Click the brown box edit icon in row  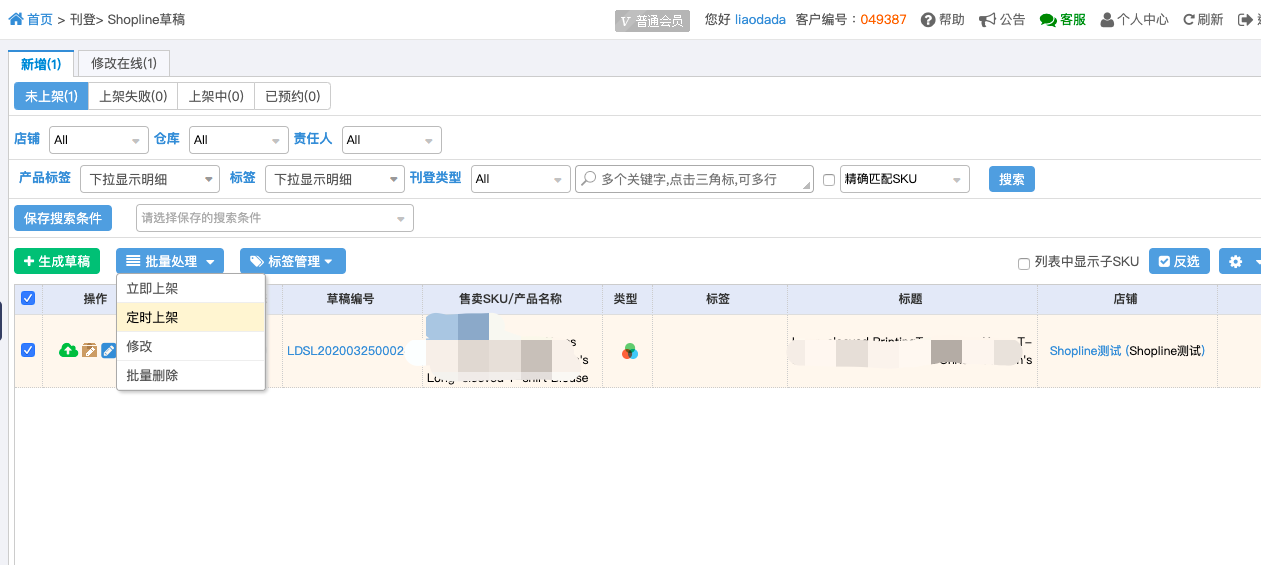pyautogui.click(x=89, y=350)
